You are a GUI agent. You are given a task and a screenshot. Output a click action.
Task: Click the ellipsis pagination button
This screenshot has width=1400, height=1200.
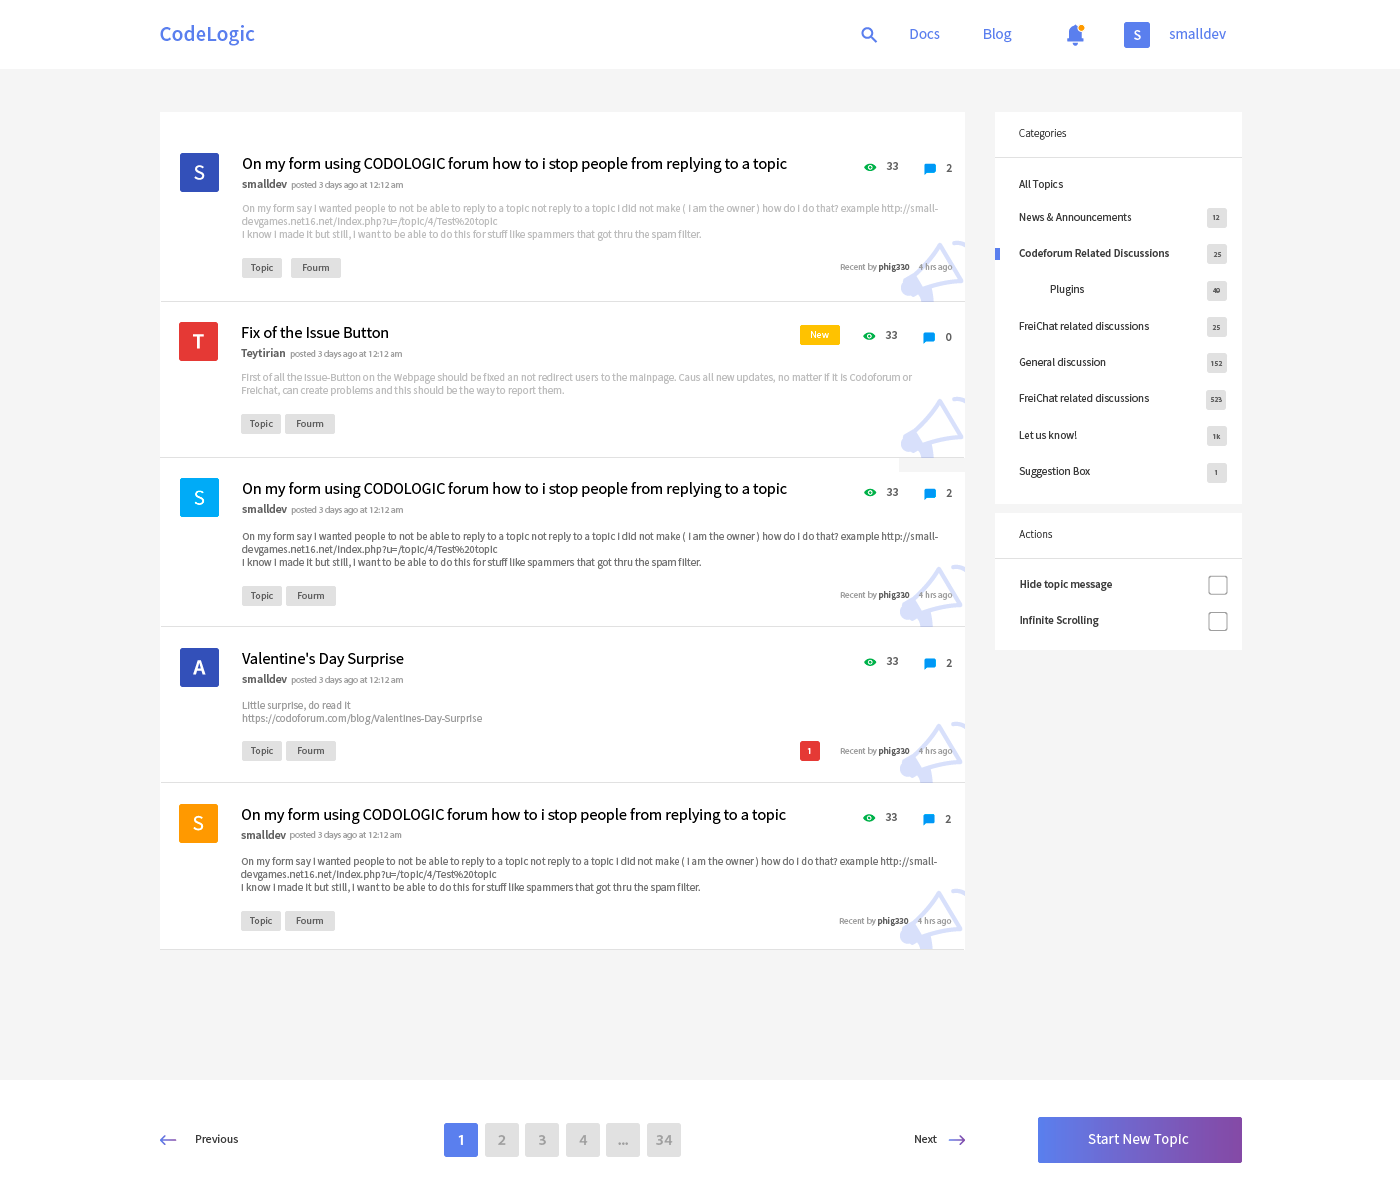click(623, 1140)
